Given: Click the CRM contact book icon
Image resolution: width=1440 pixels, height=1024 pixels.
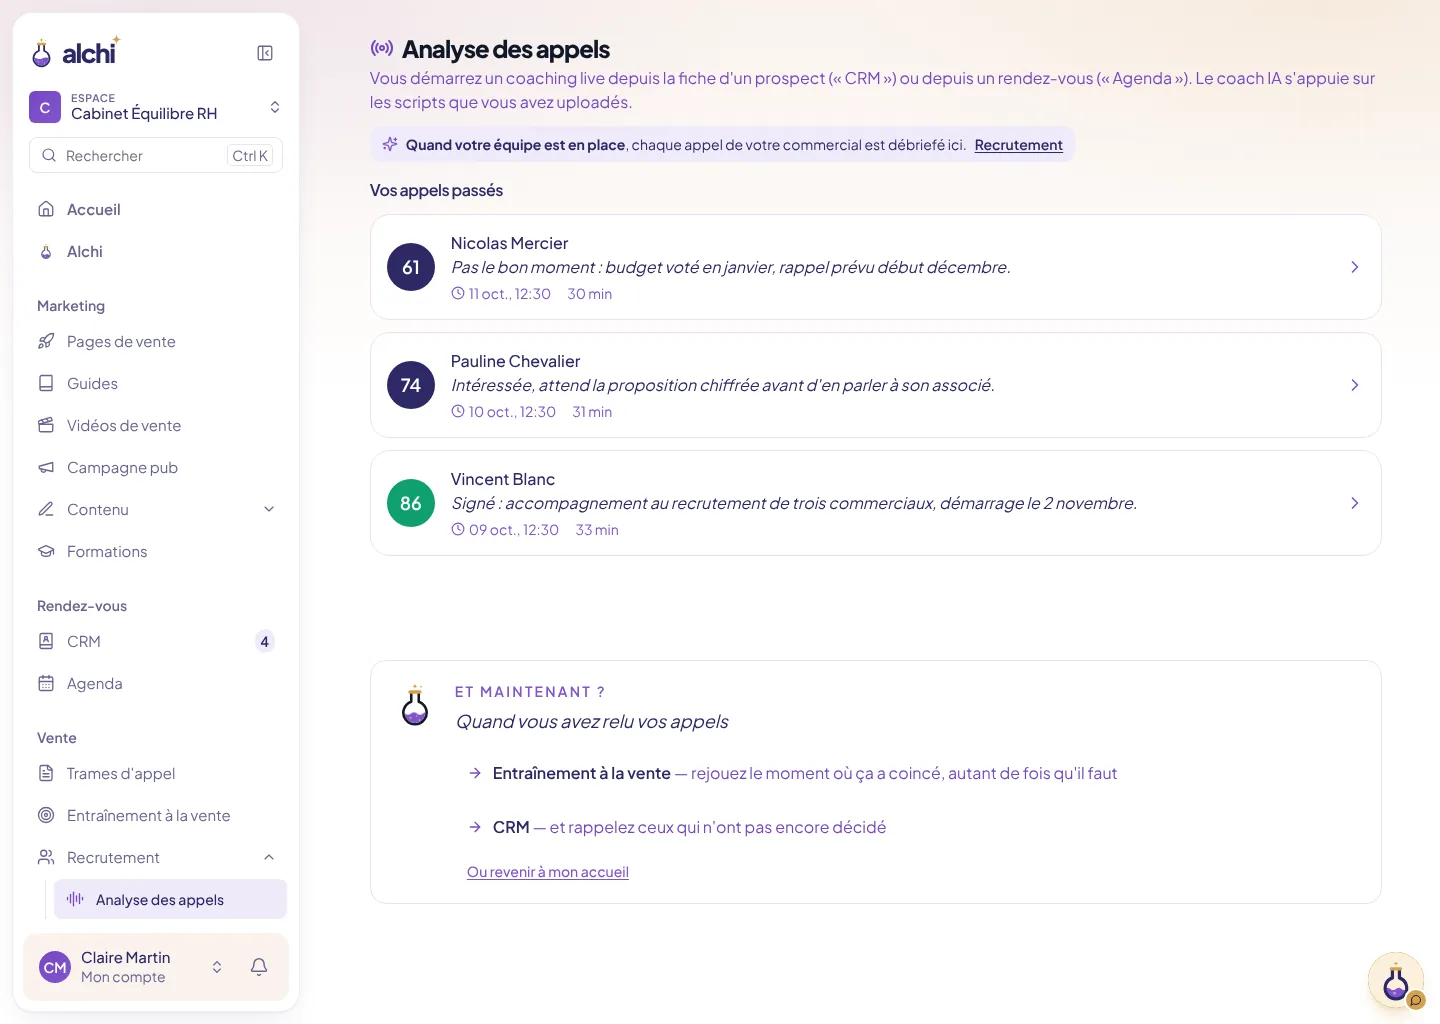Looking at the screenshot, I should pyautogui.click(x=46, y=641).
